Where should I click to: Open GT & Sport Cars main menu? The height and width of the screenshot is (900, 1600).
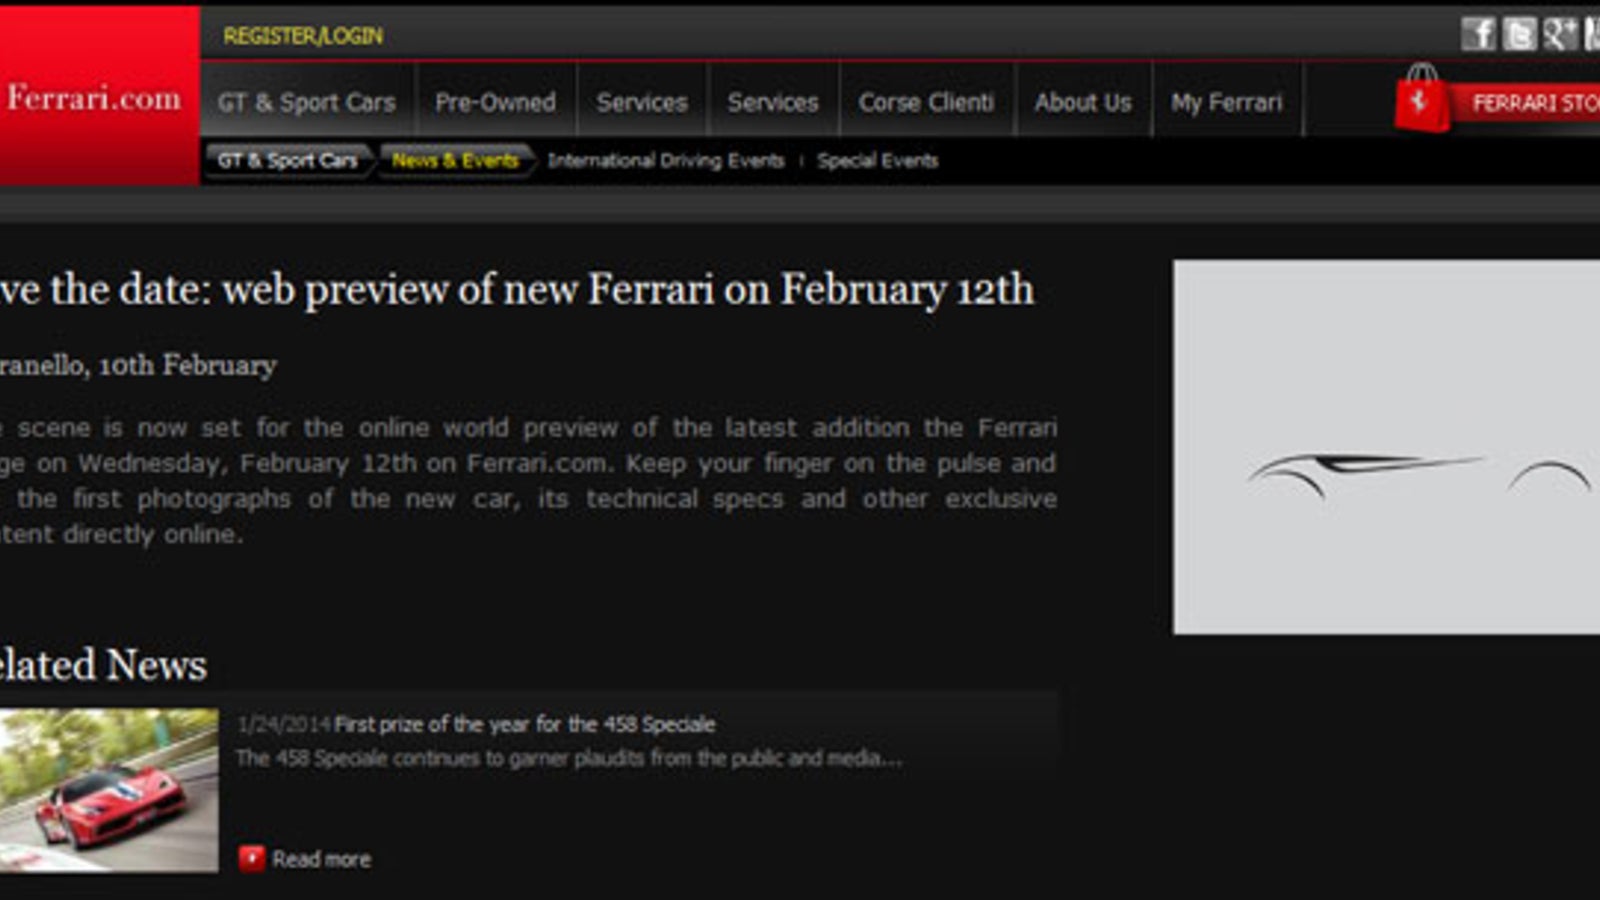click(x=307, y=102)
